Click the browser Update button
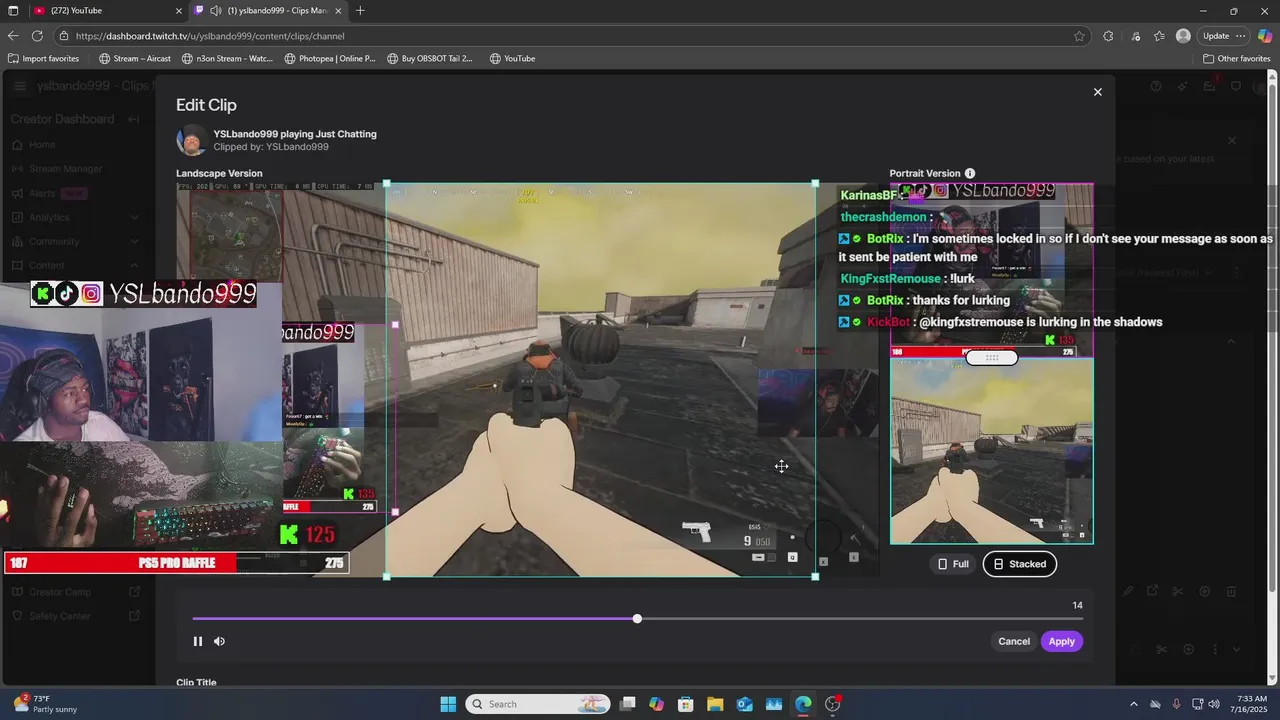 [x=1216, y=36]
